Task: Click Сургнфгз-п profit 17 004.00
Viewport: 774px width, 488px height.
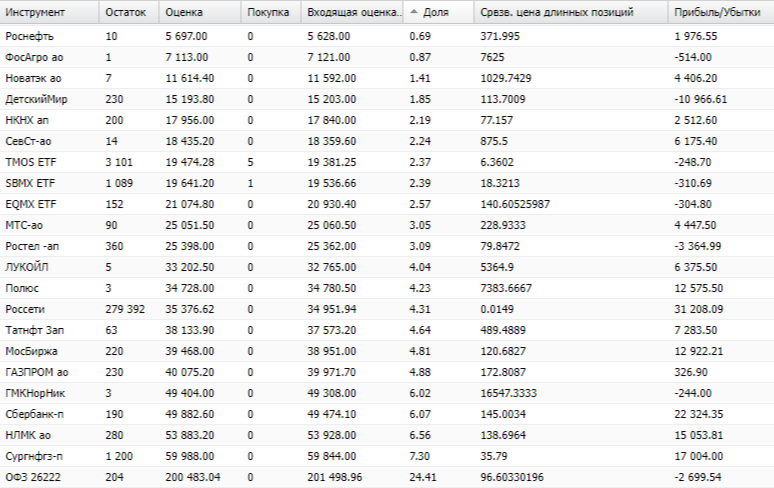Action: (x=698, y=456)
